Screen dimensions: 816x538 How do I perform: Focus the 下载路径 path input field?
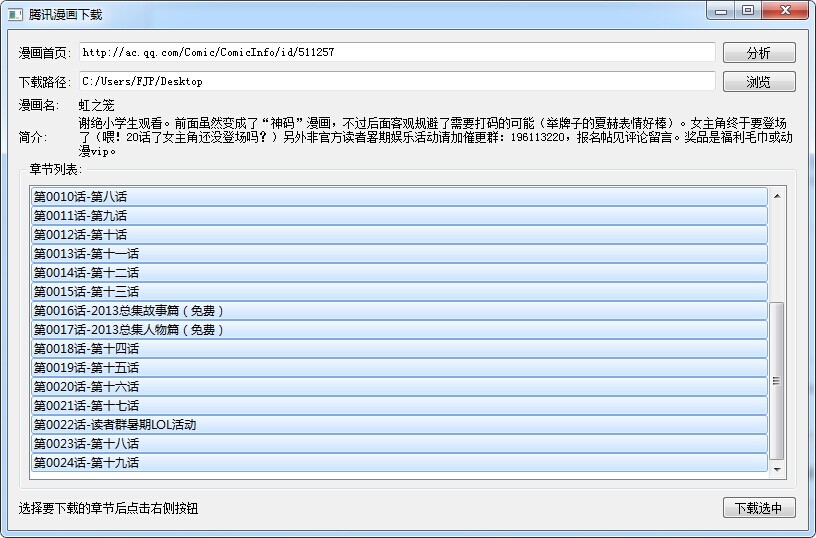[x=397, y=81]
